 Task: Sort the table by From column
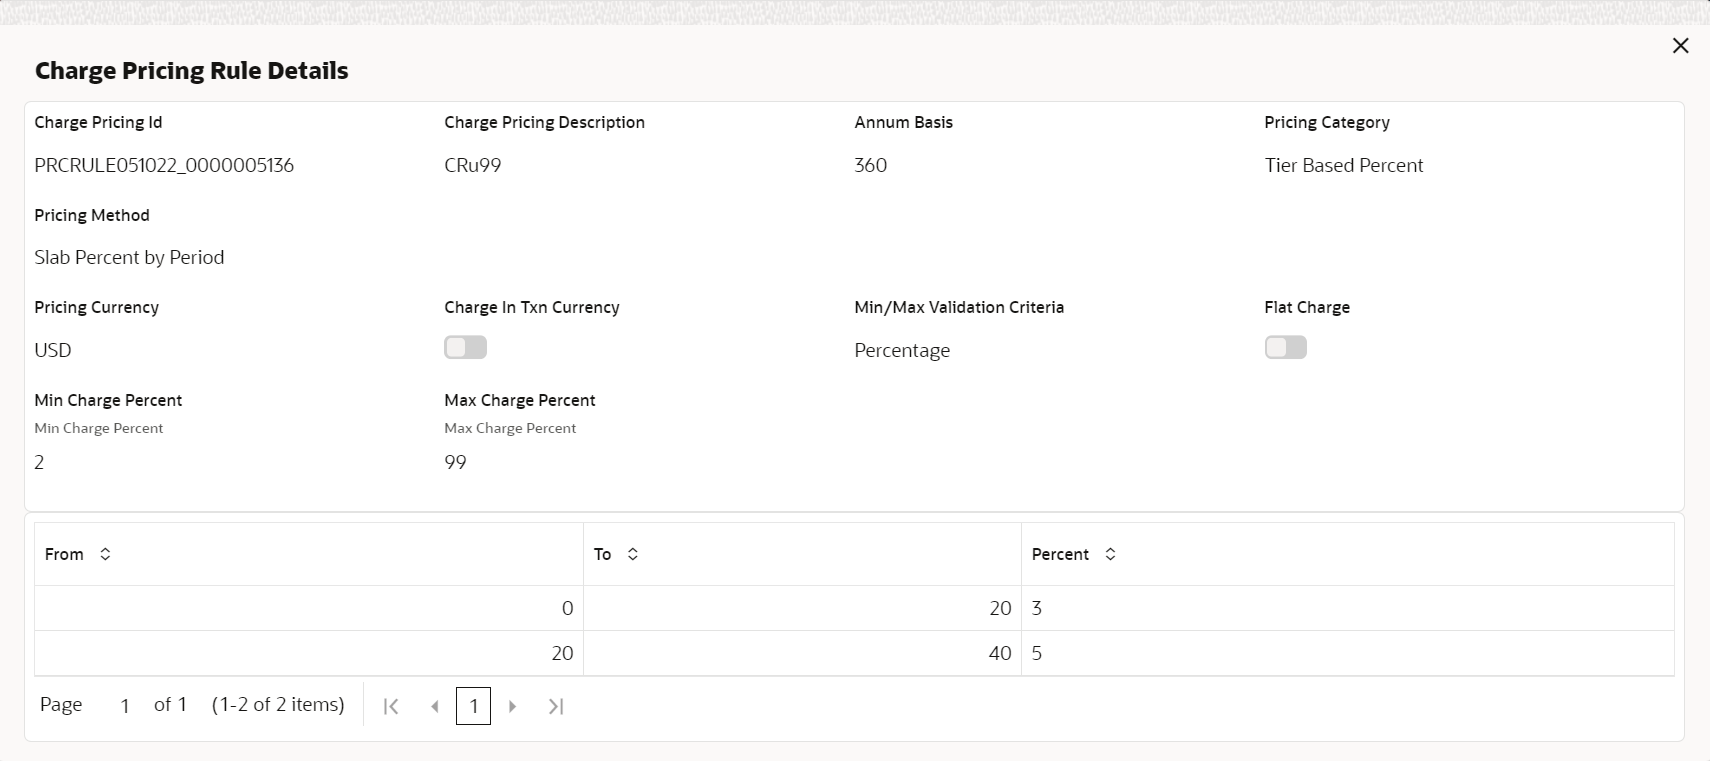point(105,554)
